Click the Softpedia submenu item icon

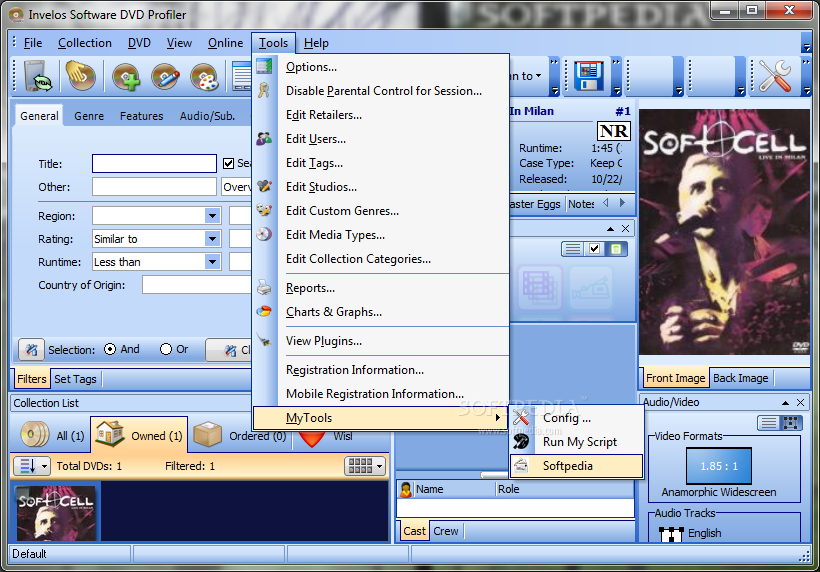click(521, 465)
